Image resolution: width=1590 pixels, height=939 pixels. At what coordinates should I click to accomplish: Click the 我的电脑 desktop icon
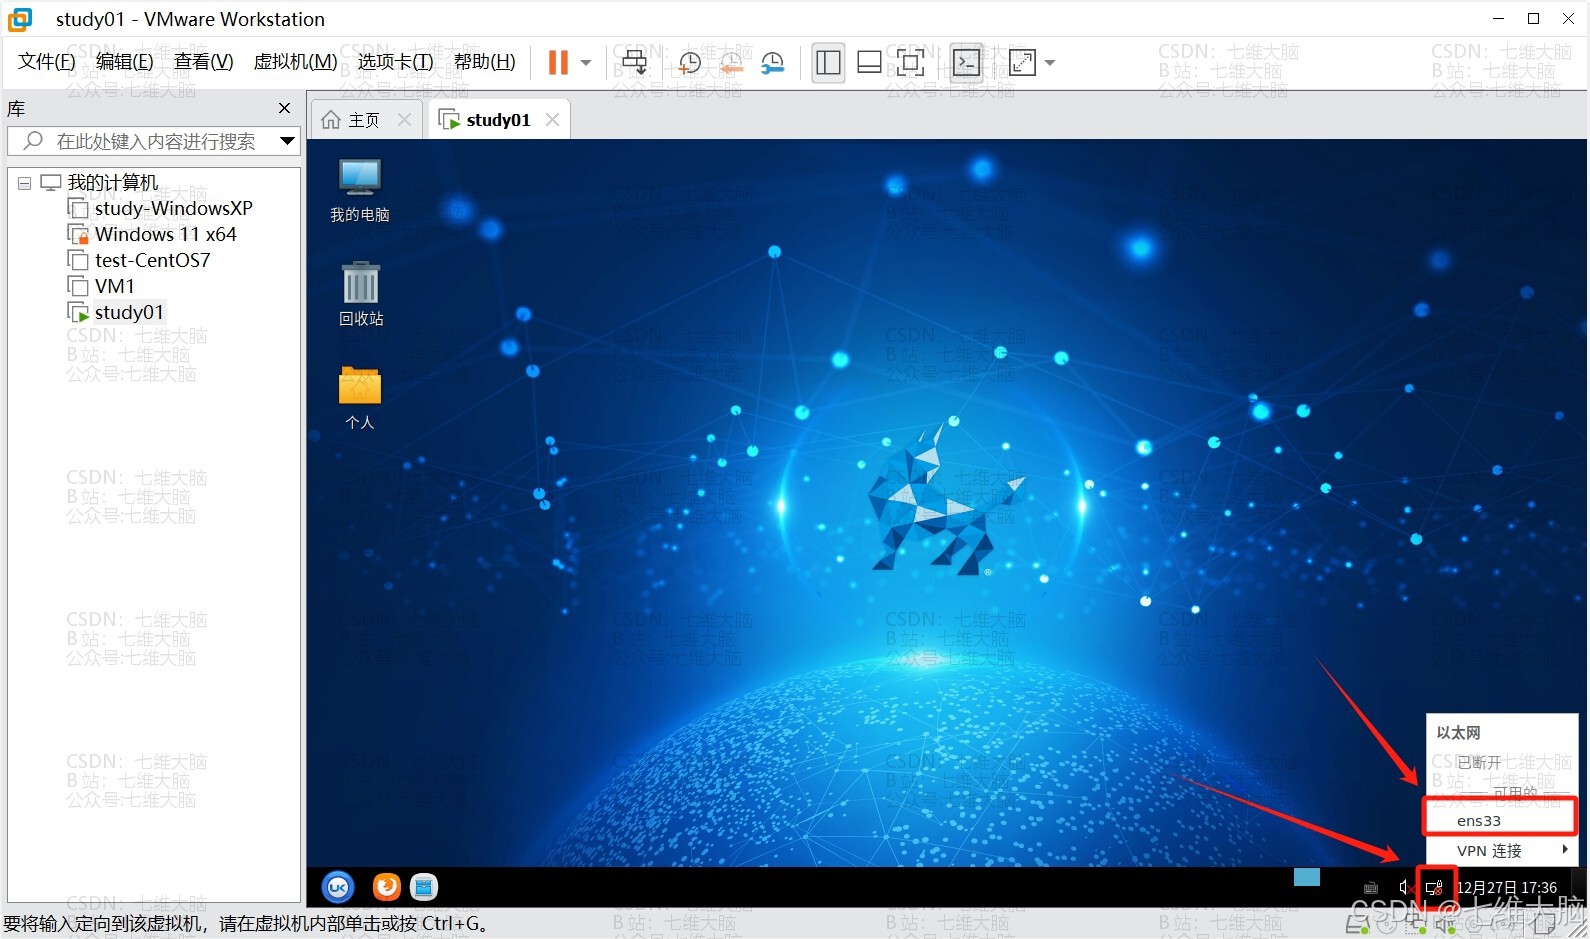tap(360, 190)
